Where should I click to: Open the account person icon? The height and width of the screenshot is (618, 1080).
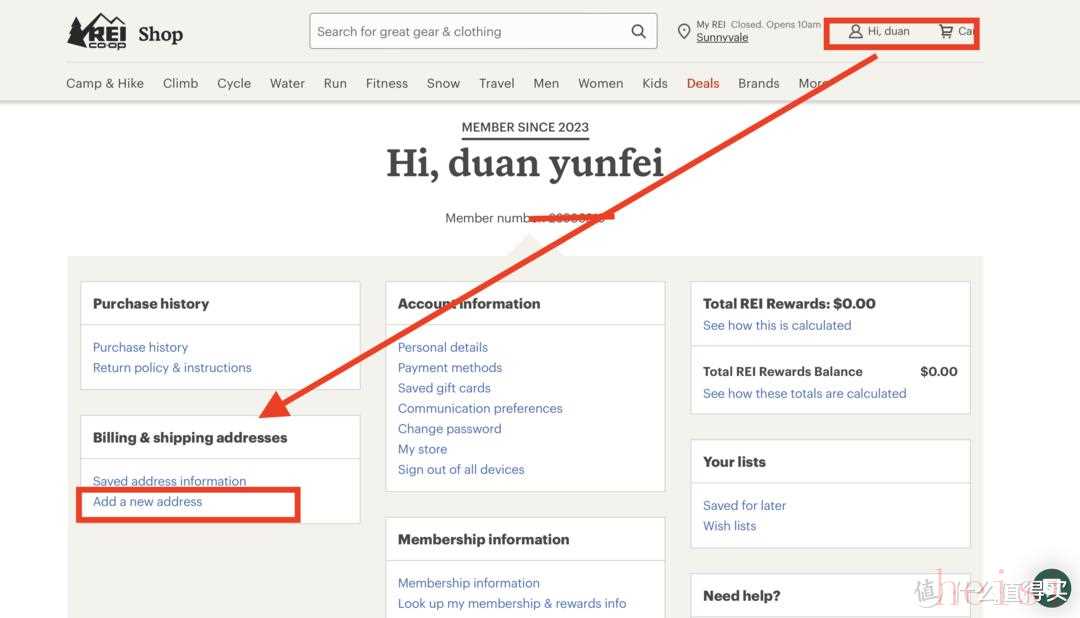point(855,32)
